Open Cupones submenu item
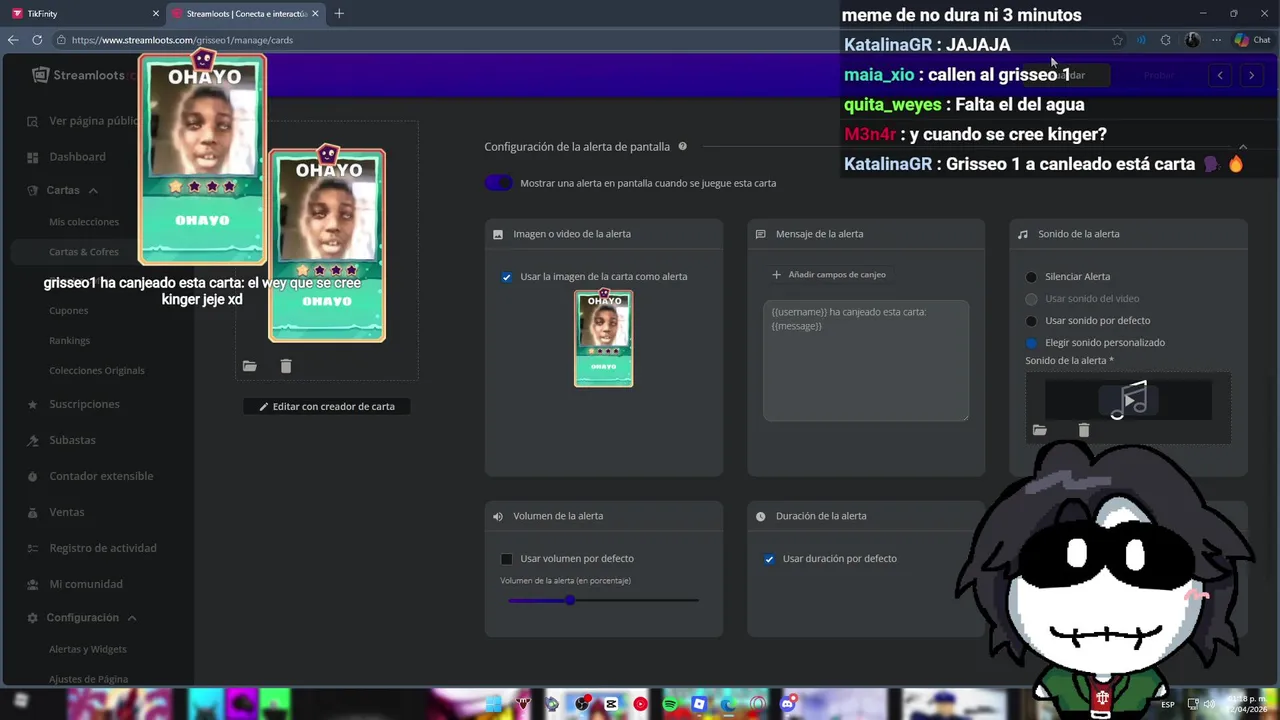 point(69,311)
